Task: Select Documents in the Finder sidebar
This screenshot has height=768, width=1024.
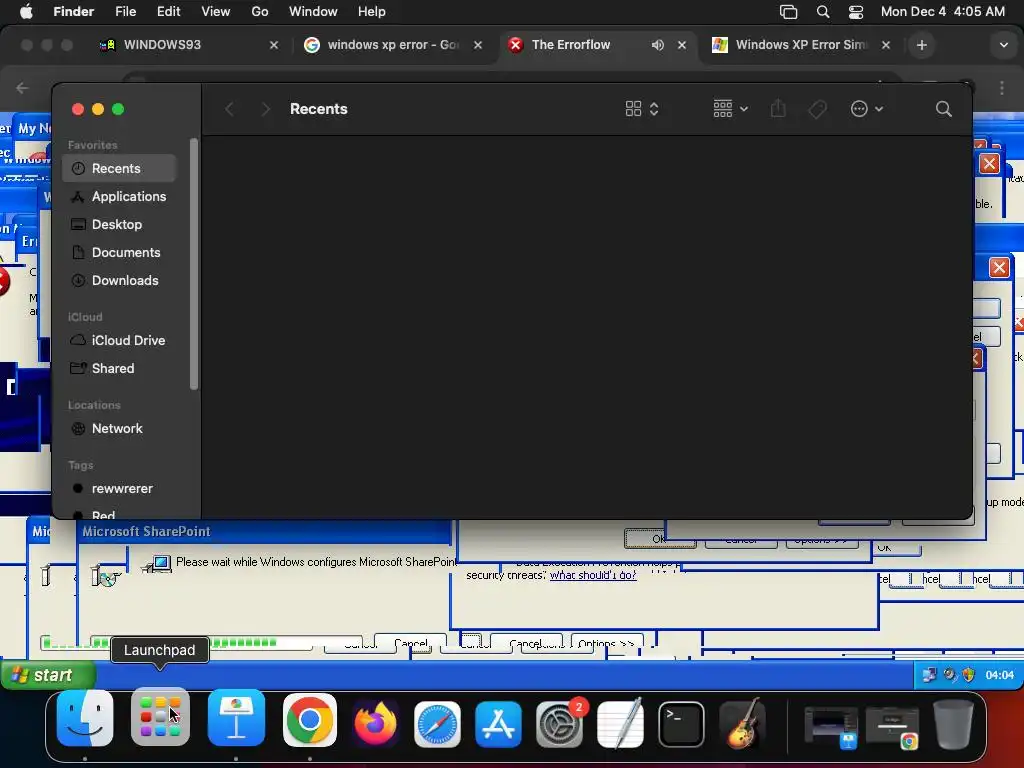Action: [x=120, y=253]
